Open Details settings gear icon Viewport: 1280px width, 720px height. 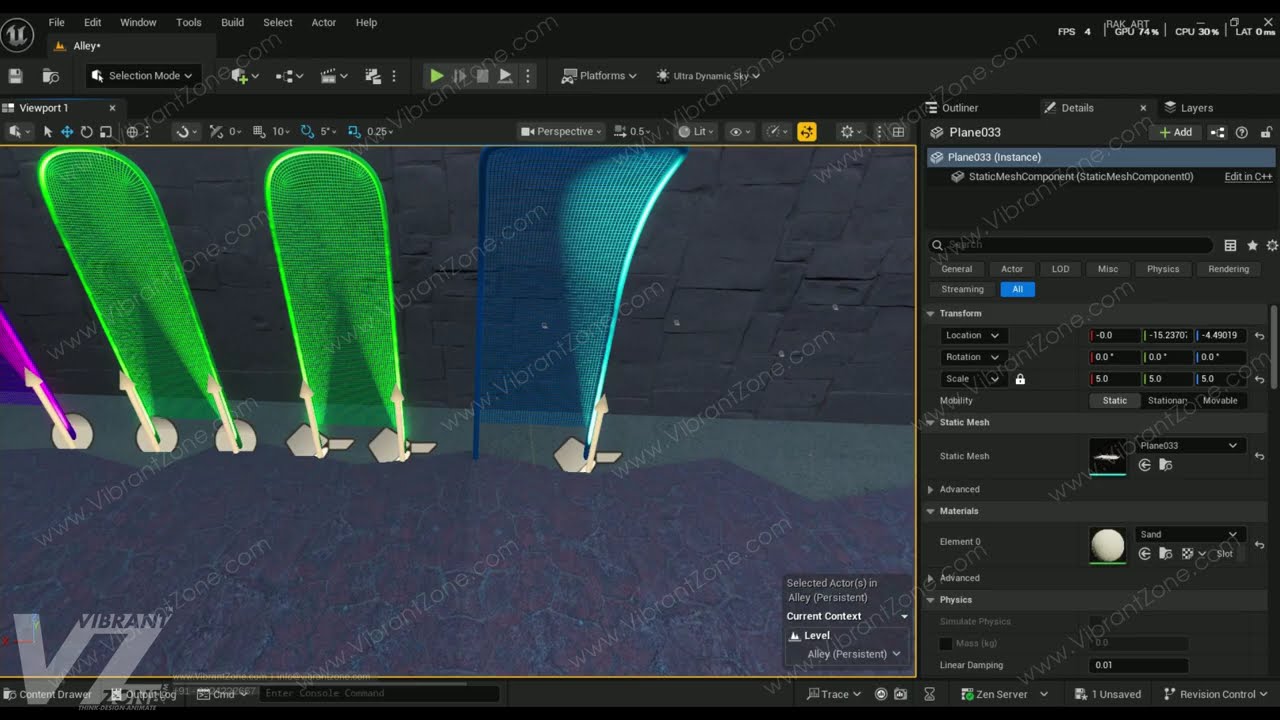click(1272, 245)
